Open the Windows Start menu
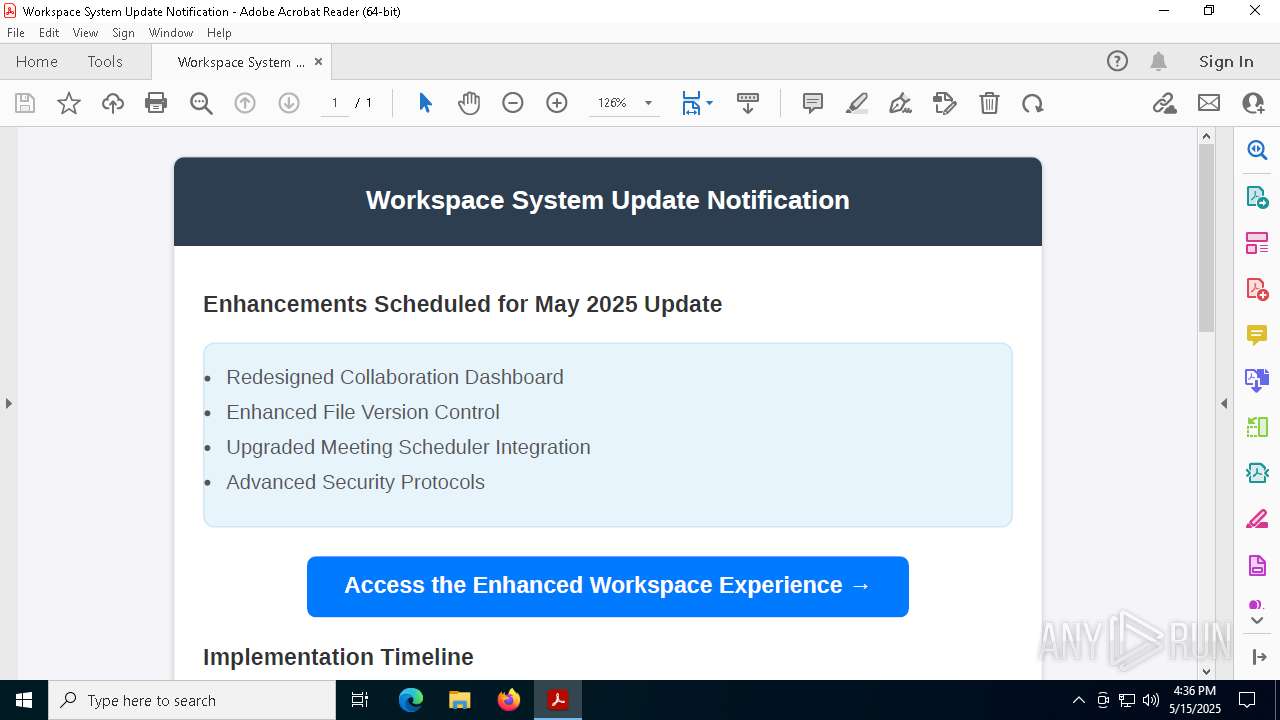This screenshot has height=720, width=1280. click(x=24, y=700)
